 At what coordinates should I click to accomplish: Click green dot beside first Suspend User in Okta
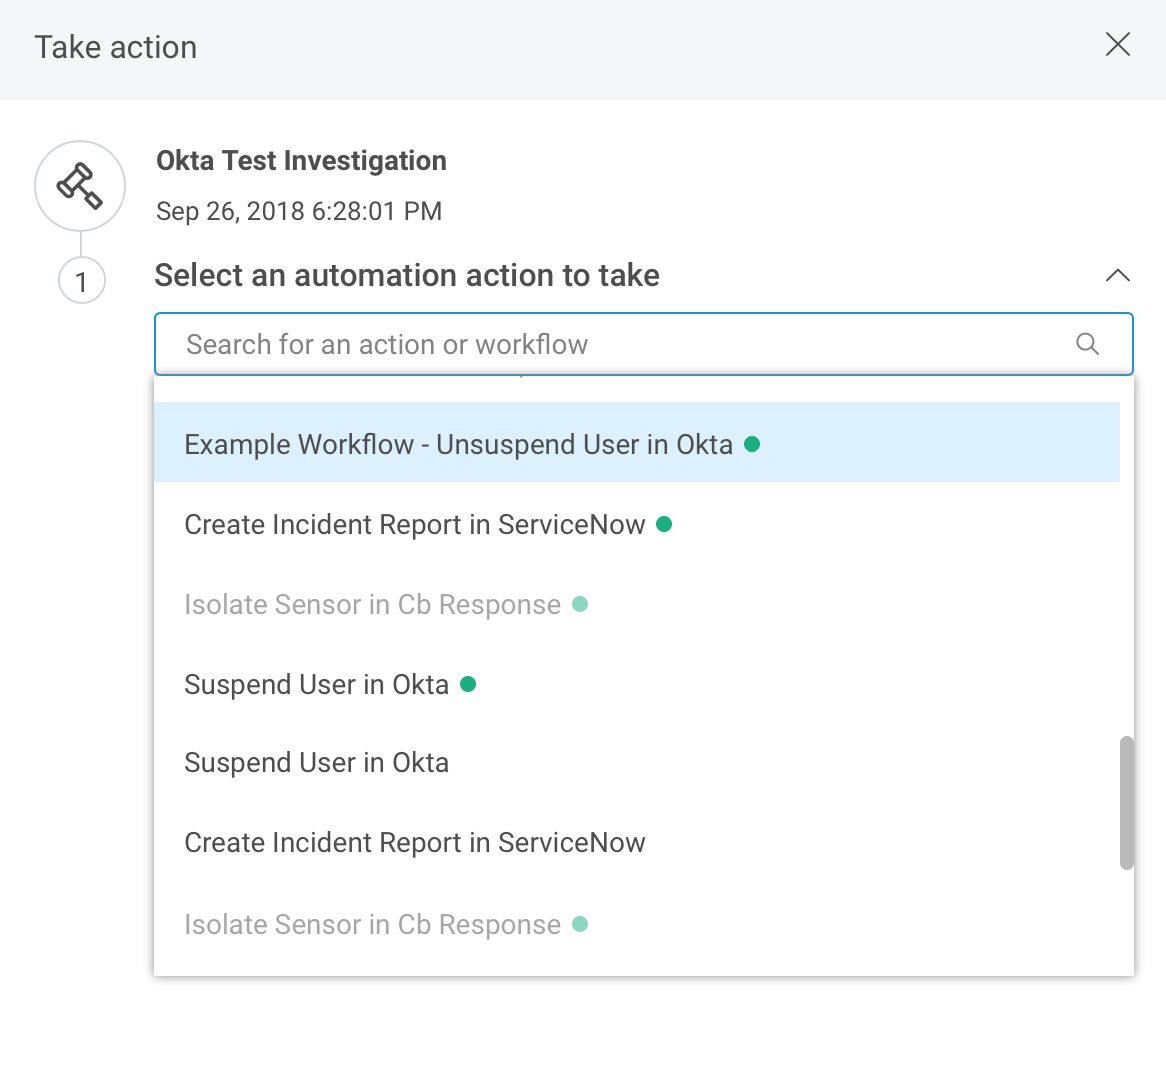tap(468, 684)
